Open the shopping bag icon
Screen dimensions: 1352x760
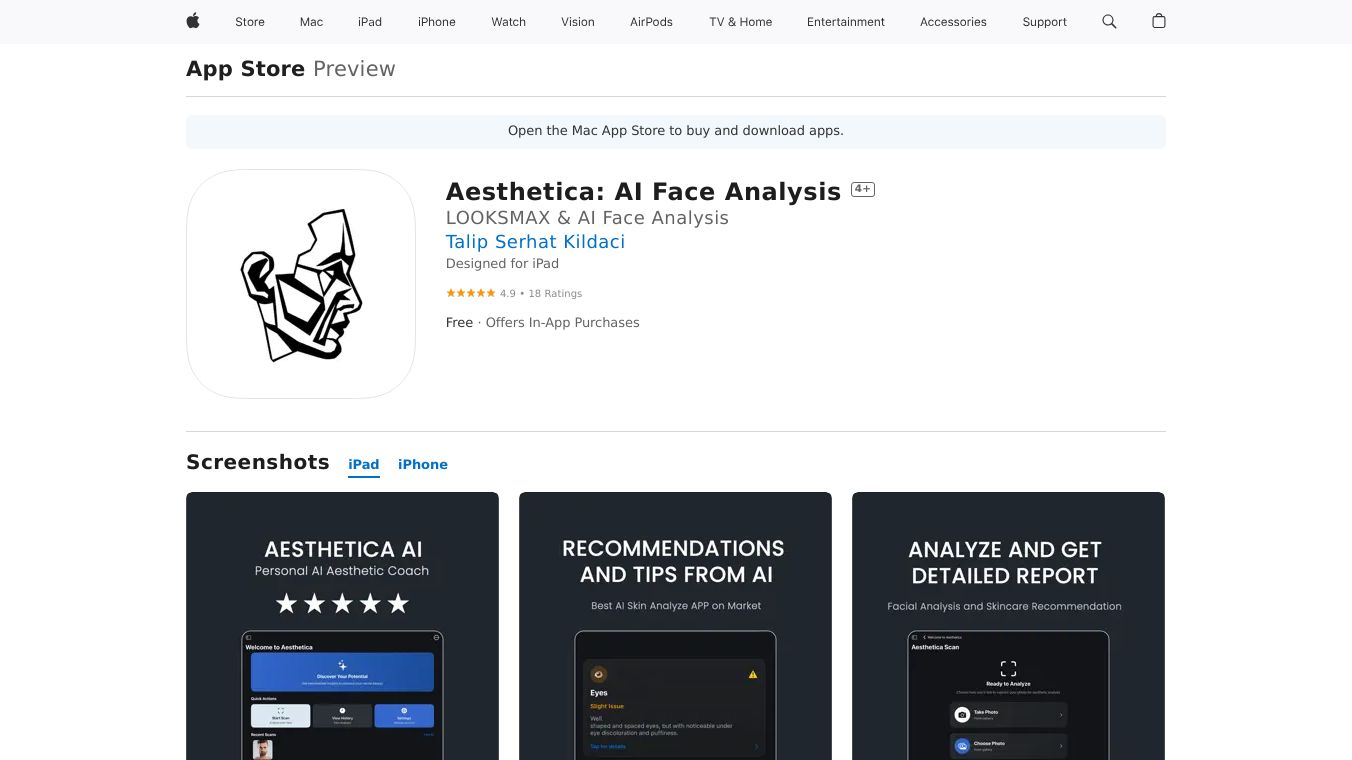click(x=1159, y=21)
